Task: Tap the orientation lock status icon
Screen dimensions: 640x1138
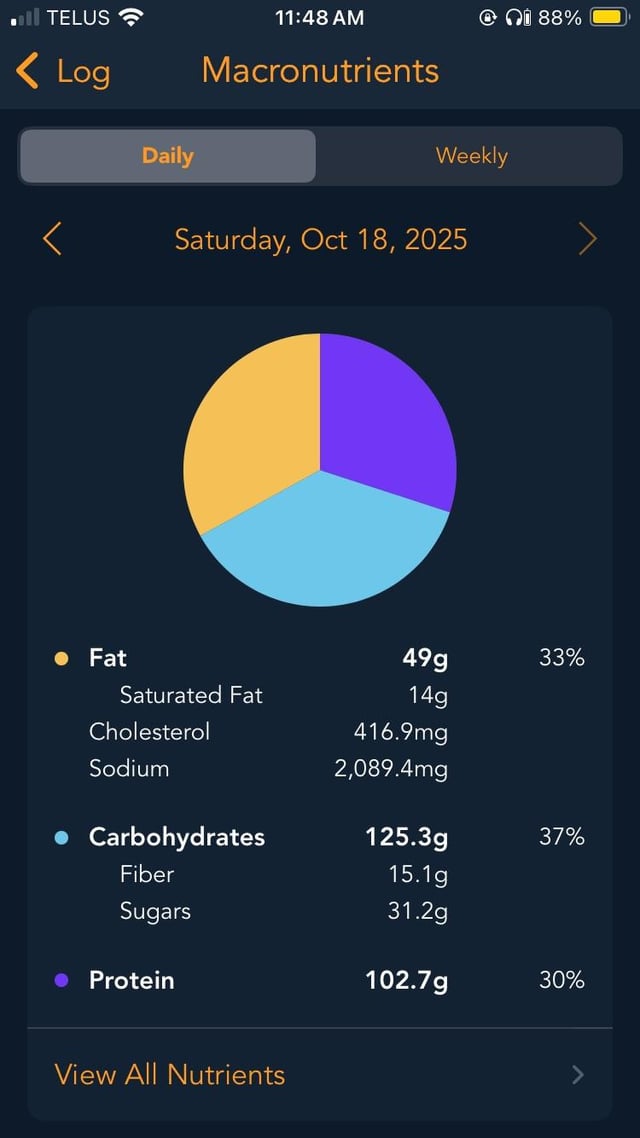Action: tap(488, 17)
